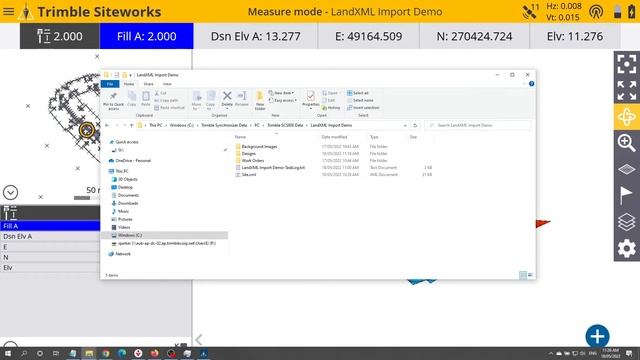Tap the Trimble Siteworks logo icon
This screenshot has width=640, height=360.
[26, 11]
